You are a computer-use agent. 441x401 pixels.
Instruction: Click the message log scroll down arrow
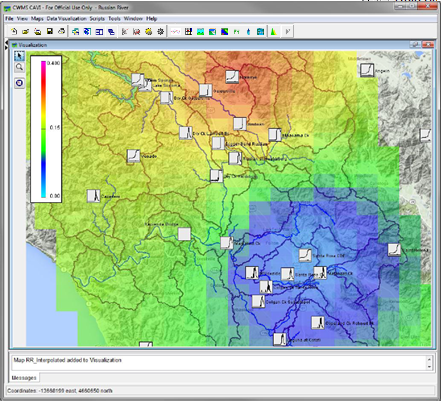pos(429,366)
